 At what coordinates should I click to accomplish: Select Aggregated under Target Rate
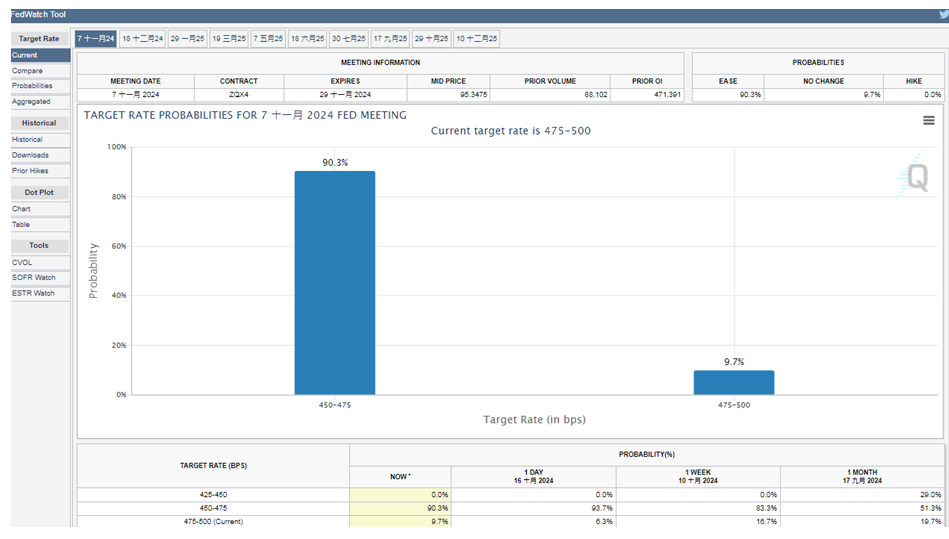(31, 101)
